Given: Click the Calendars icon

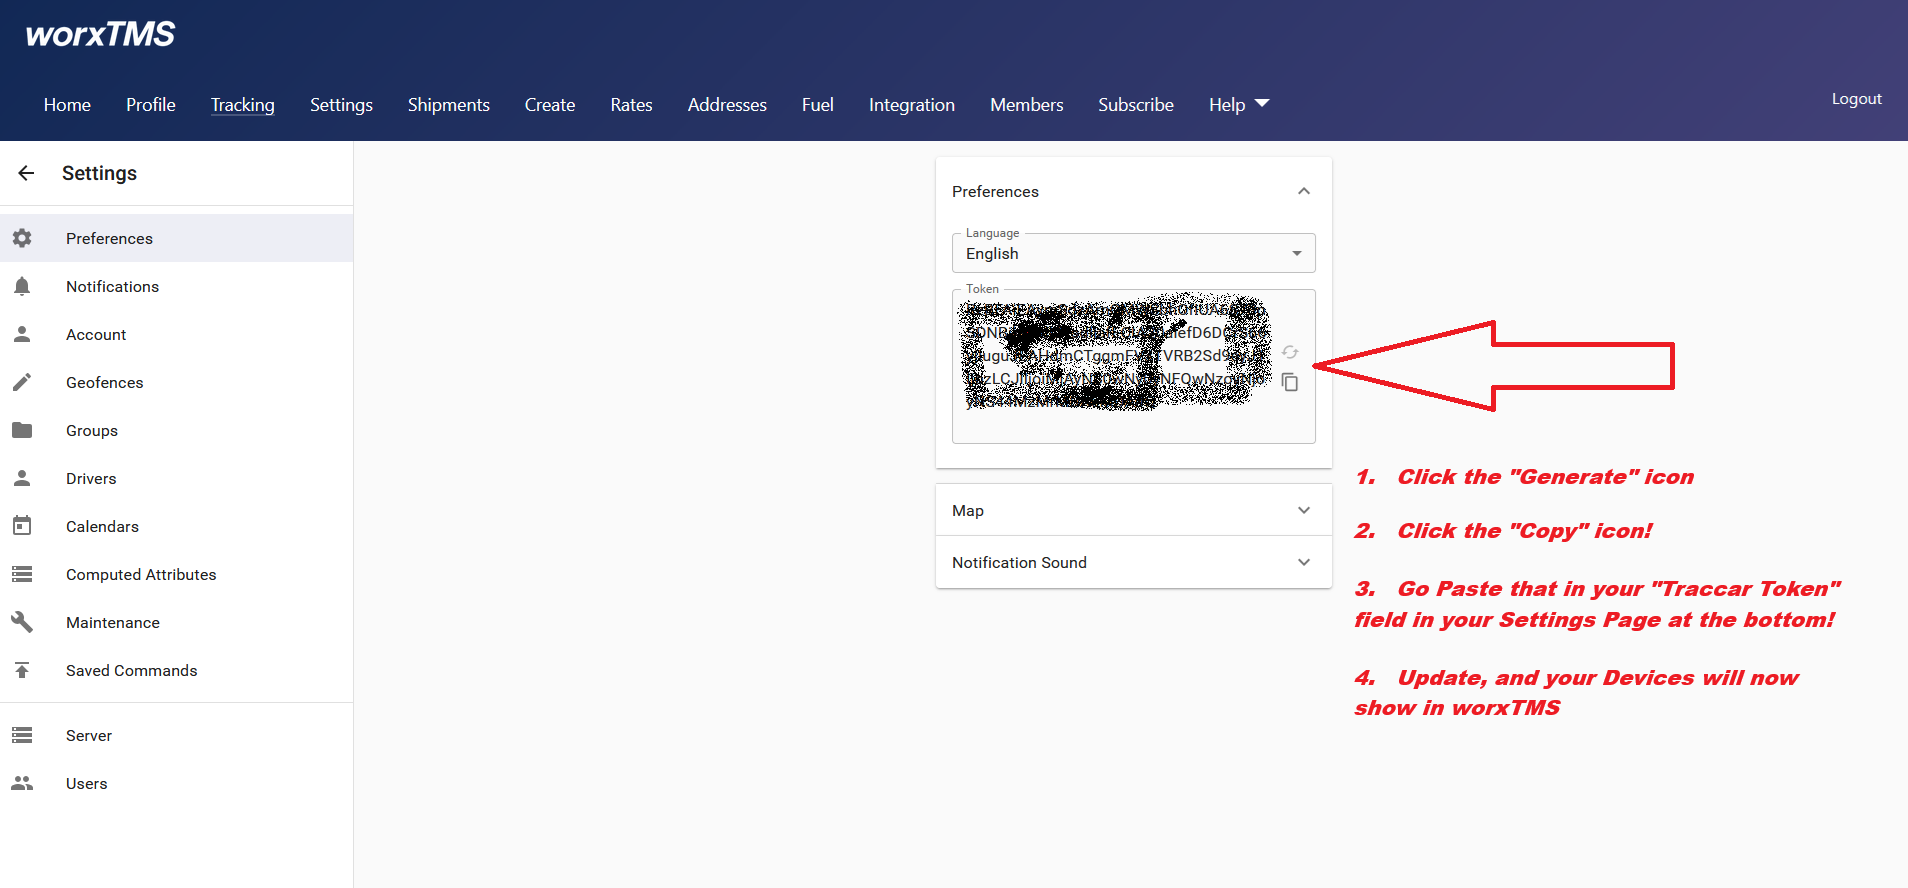Looking at the screenshot, I should pos(22,526).
